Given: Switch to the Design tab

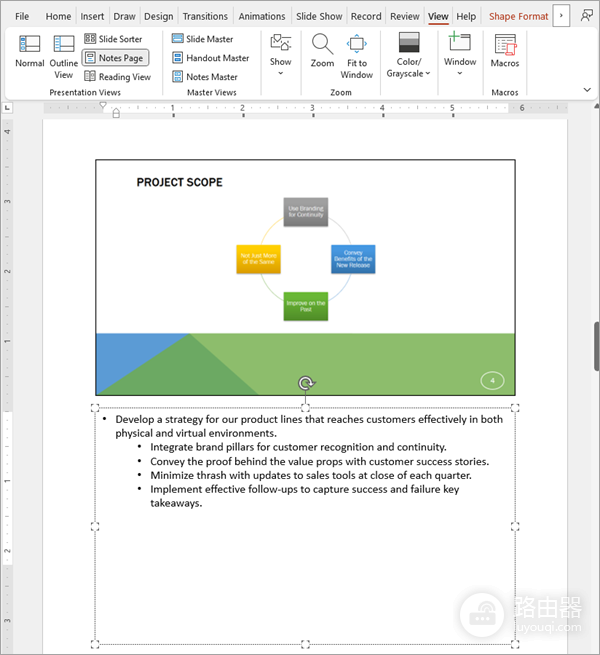Looking at the screenshot, I should 158,16.
